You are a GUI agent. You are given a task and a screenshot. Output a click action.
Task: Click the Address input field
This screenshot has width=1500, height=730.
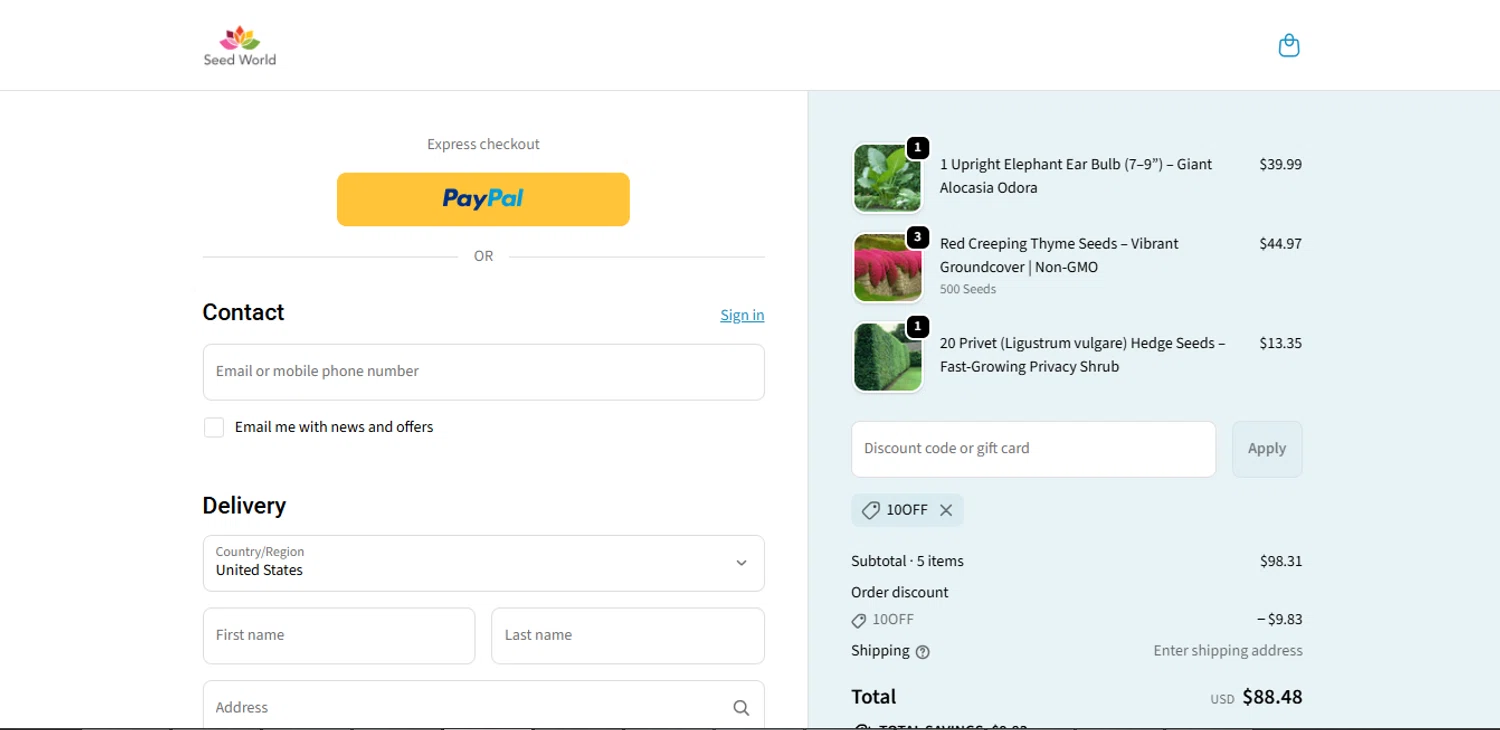tap(484, 705)
